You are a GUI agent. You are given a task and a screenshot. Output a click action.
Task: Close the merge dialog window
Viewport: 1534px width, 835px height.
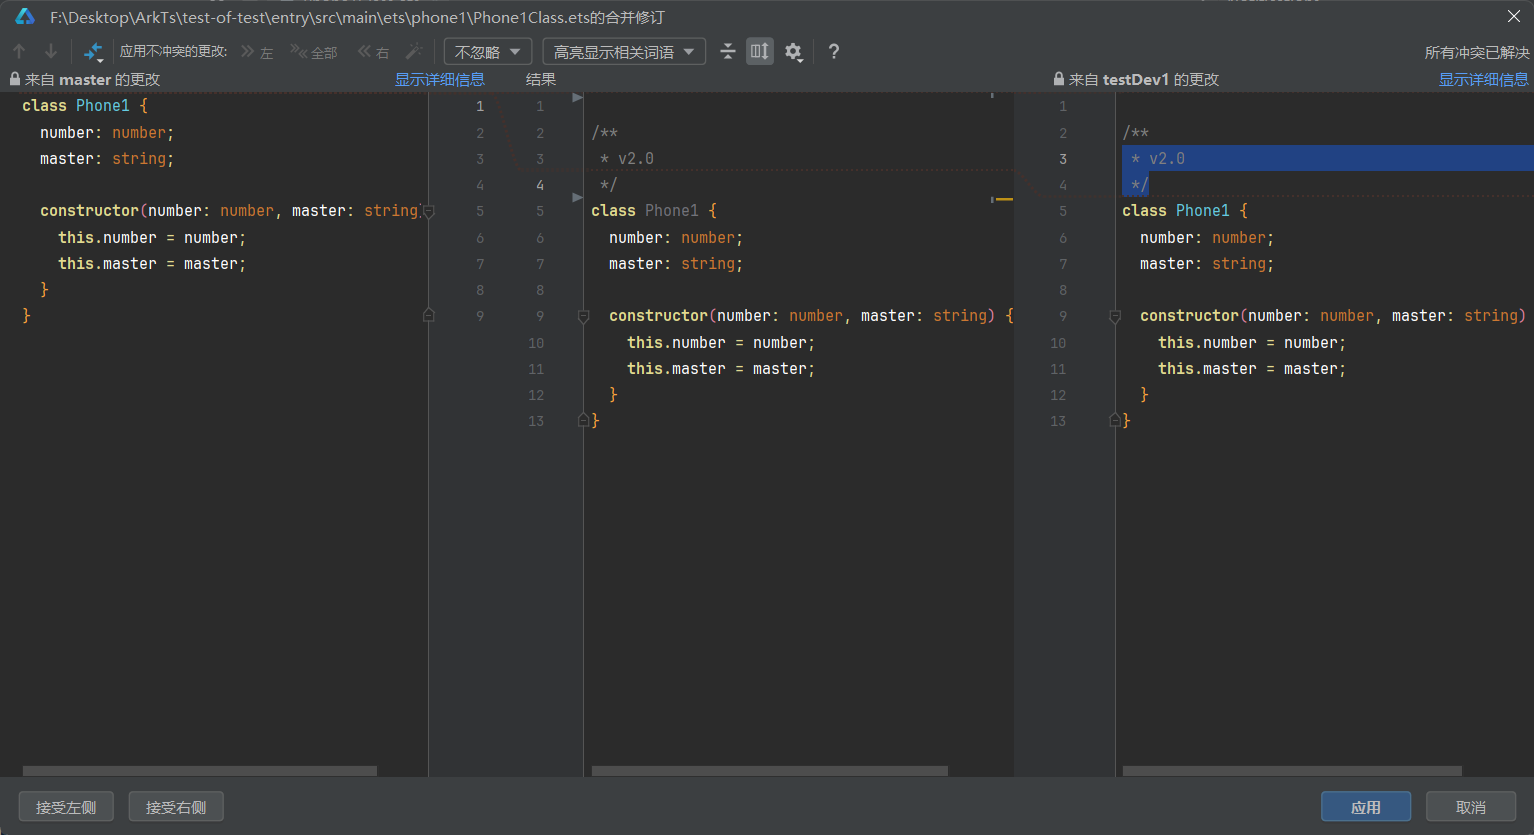click(x=1514, y=16)
